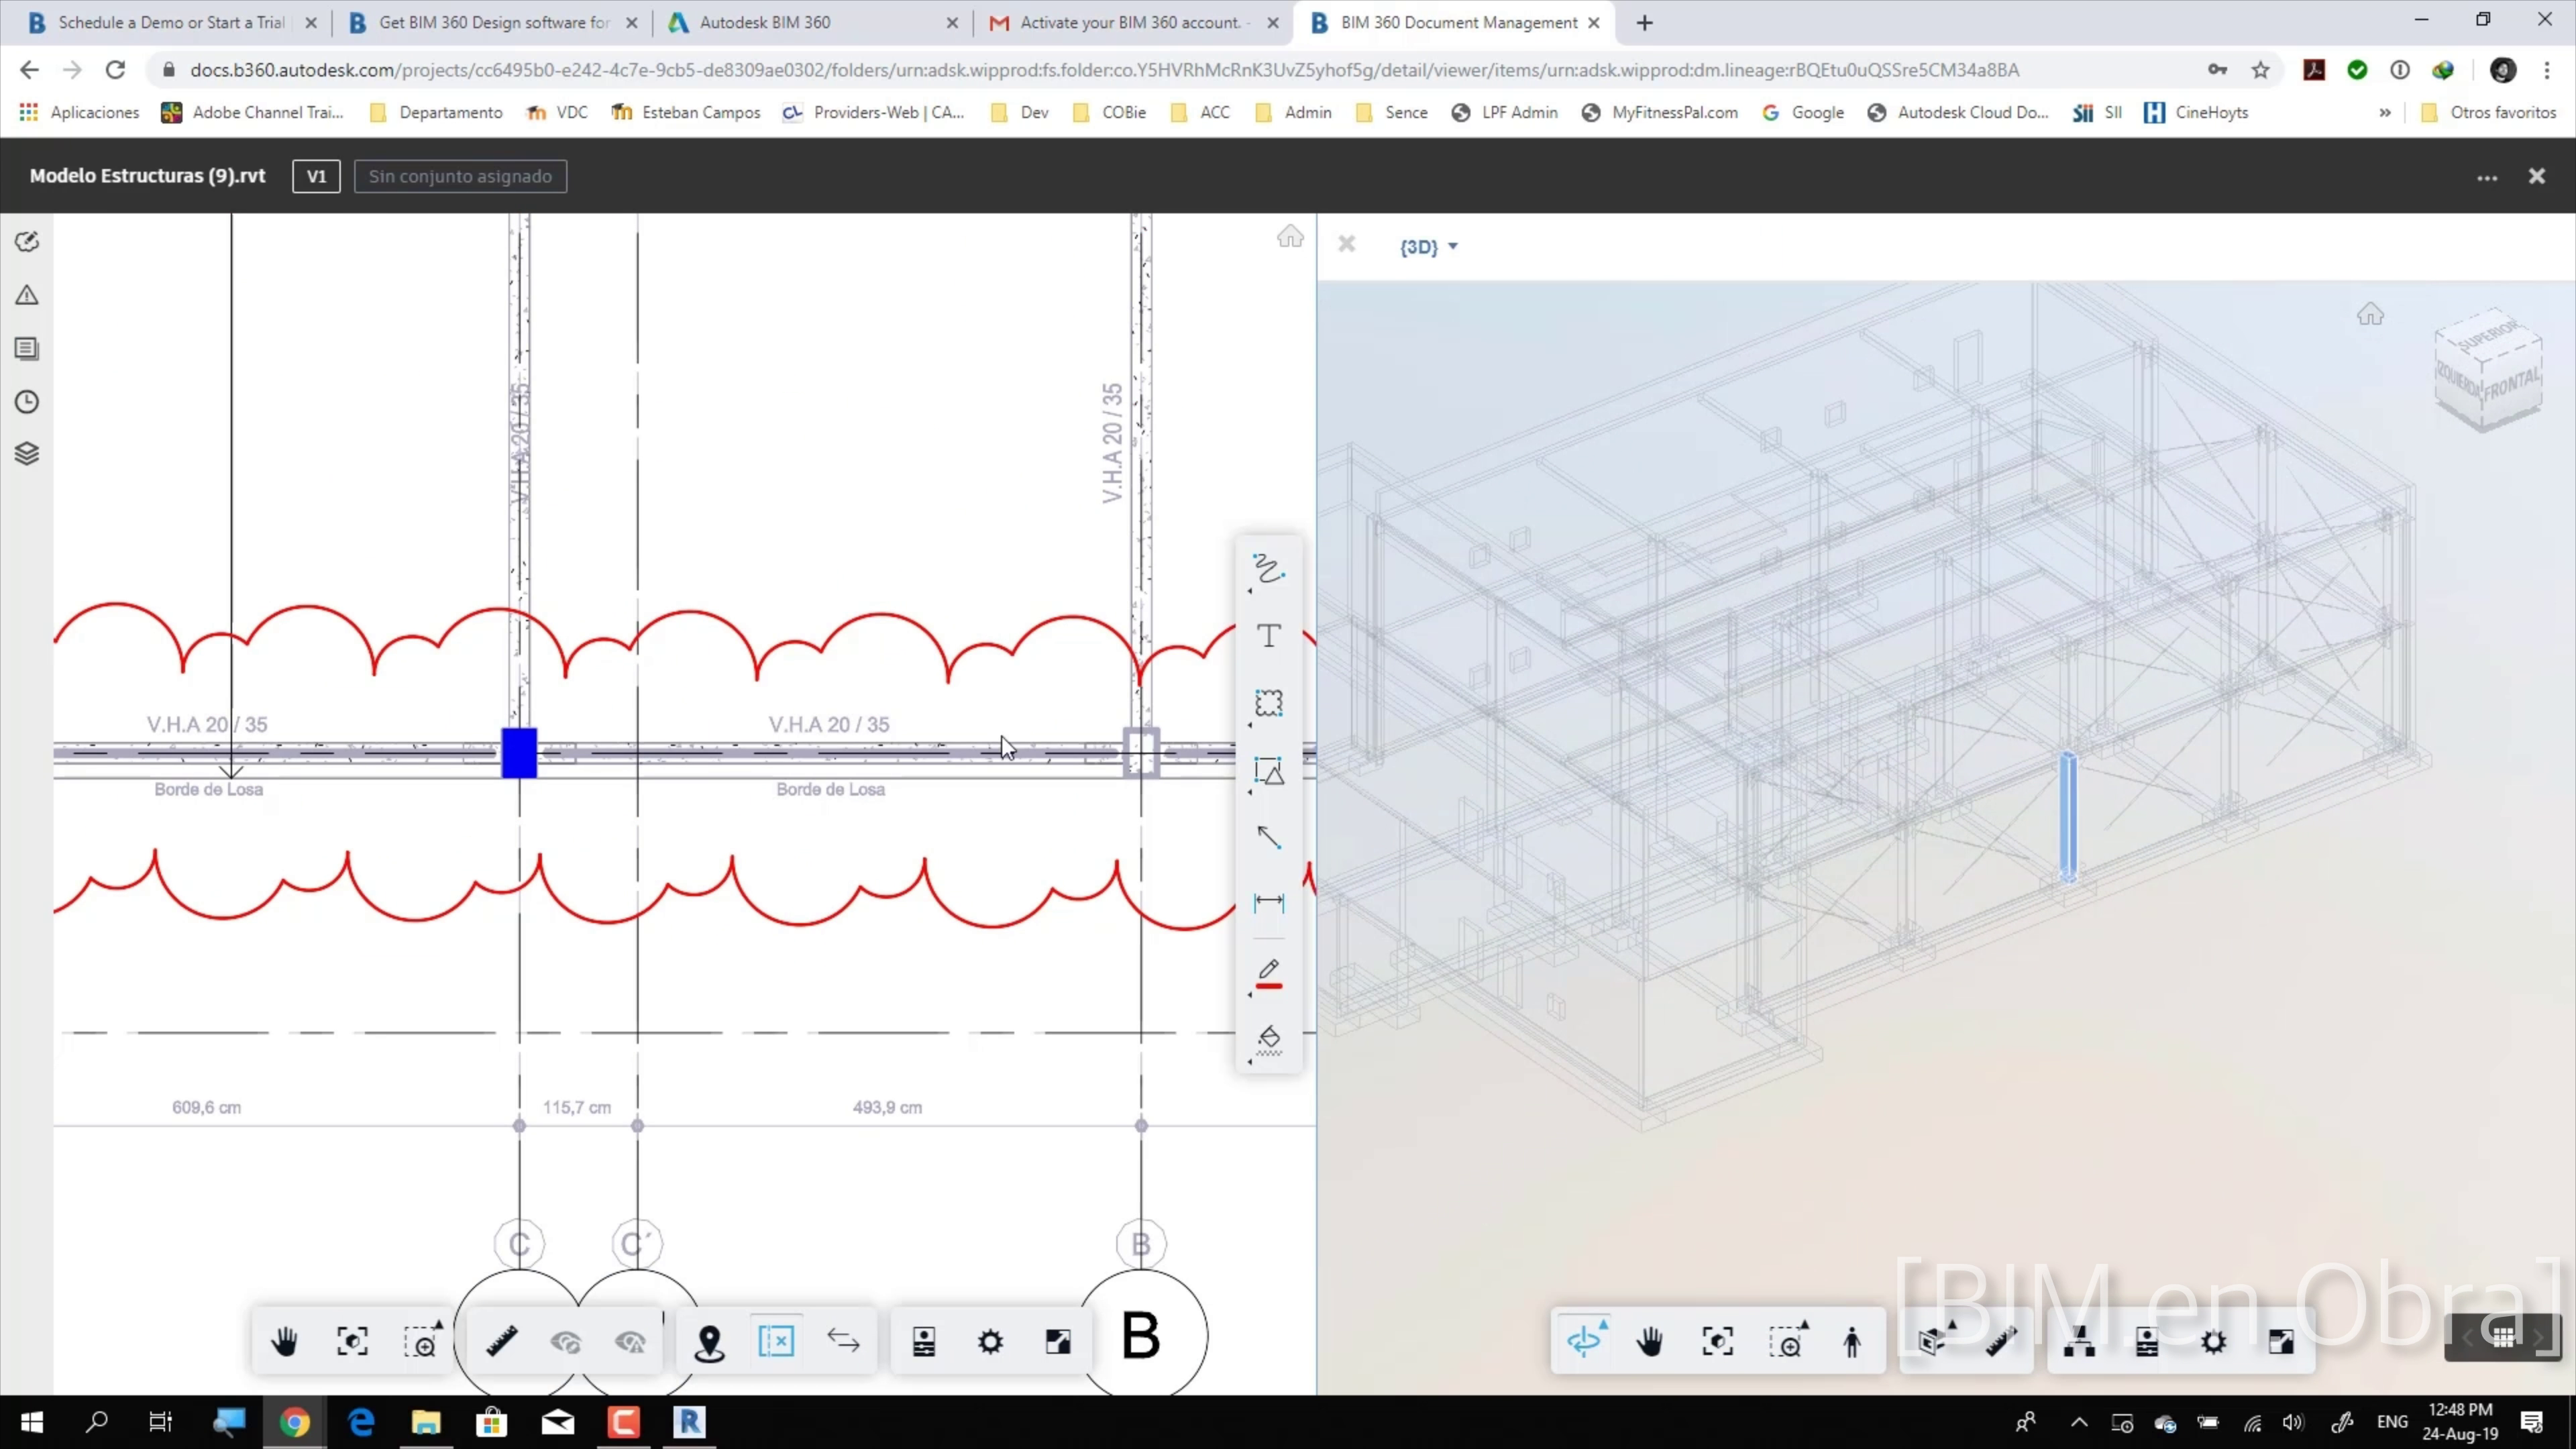Open the model browser in the 3D viewer

coord(2078,1341)
